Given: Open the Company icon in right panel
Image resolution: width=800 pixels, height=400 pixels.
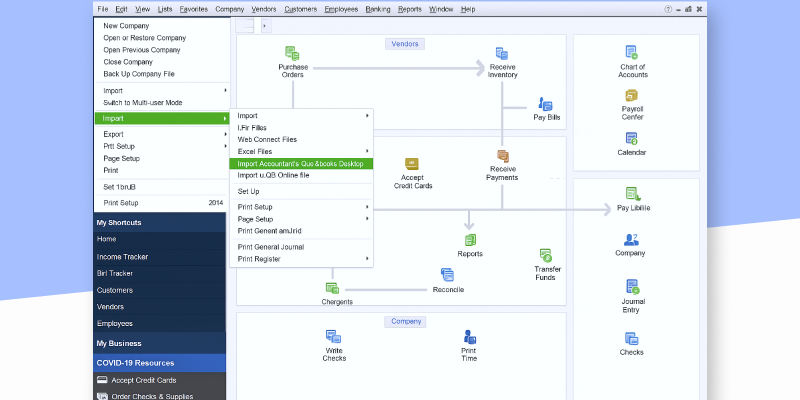Looking at the screenshot, I should pyautogui.click(x=632, y=240).
